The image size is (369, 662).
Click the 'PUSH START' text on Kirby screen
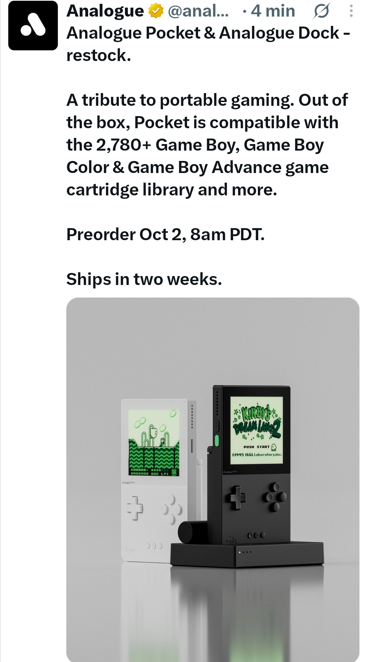pyautogui.click(x=257, y=446)
